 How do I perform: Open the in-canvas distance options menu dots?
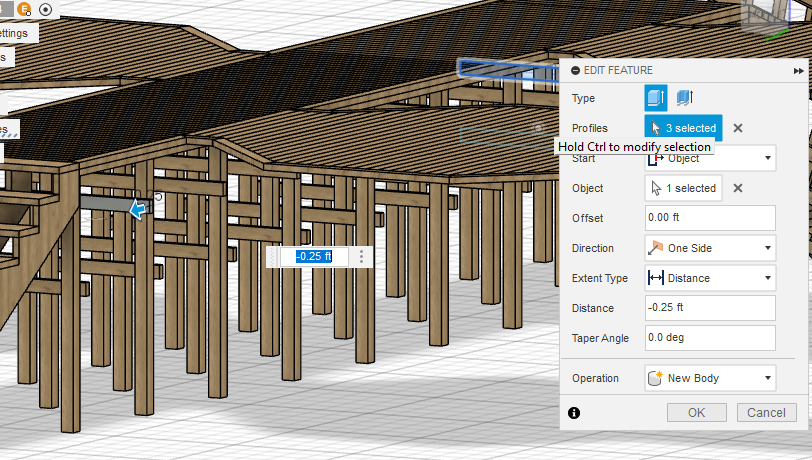point(361,256)
